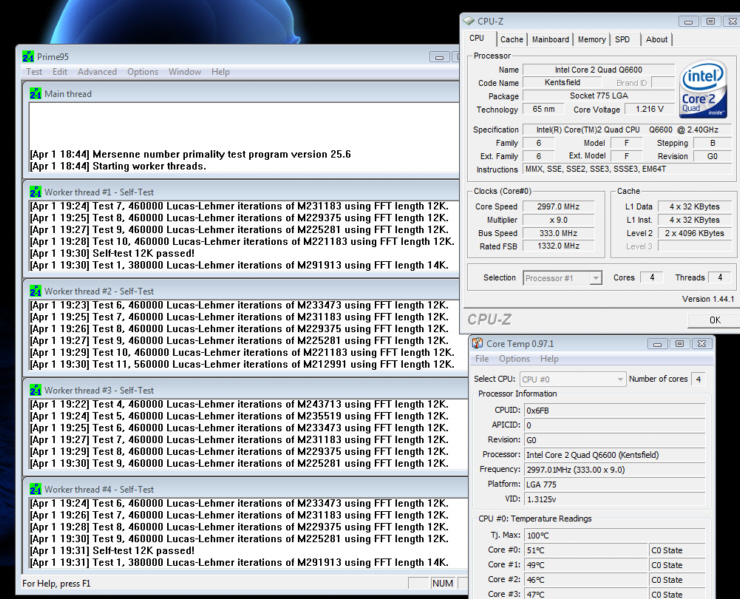Click the Multiplier value x 9.0

click(x=558, y=220)
